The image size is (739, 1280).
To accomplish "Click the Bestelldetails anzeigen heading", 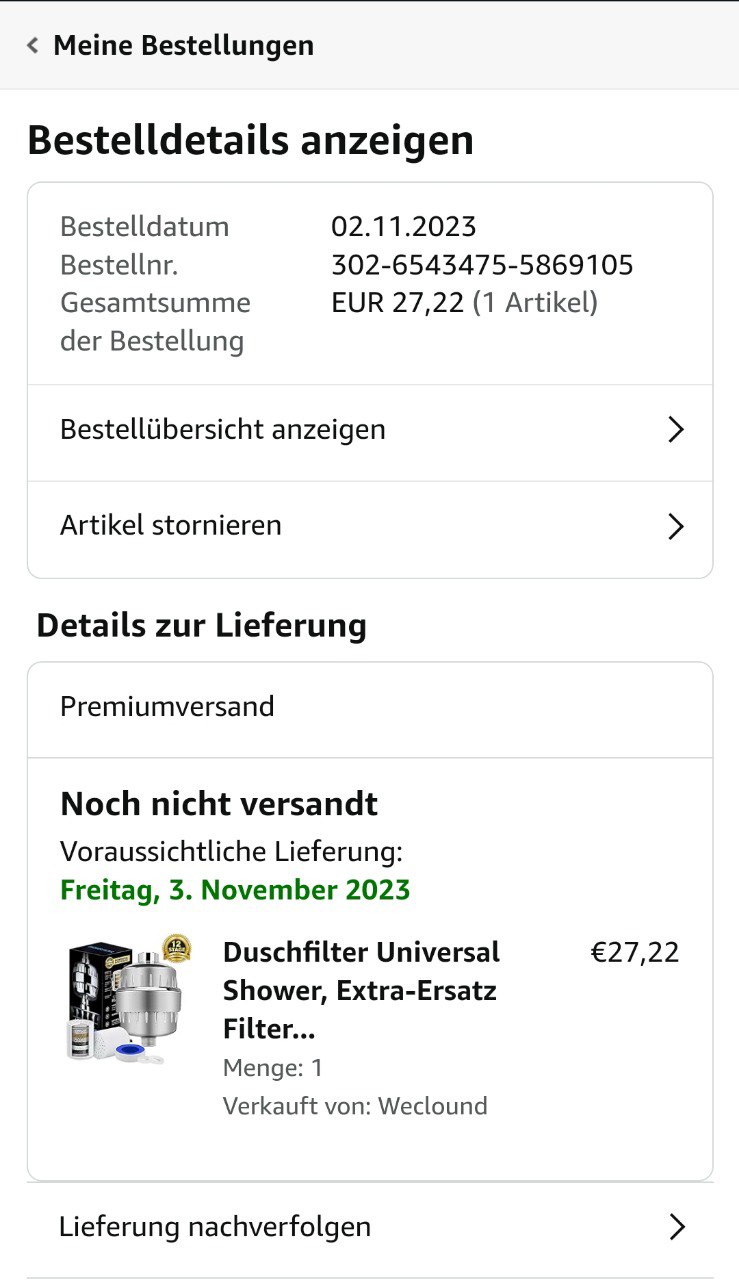I will (x=250, y=141).
